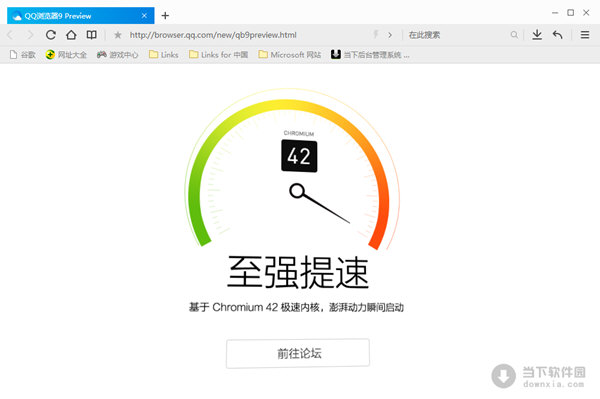Go back with the back arrow
This screenshot has height=399, width=600.
10,35
